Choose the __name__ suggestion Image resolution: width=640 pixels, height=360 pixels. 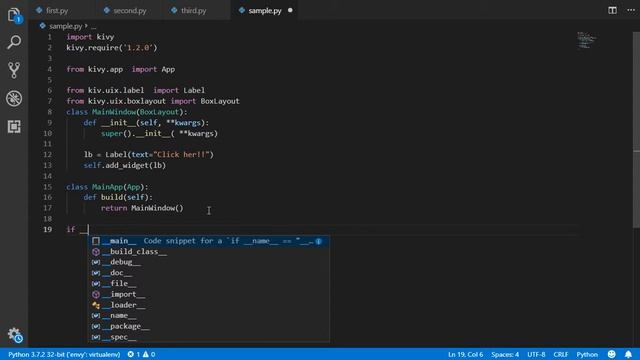(209, 316)
